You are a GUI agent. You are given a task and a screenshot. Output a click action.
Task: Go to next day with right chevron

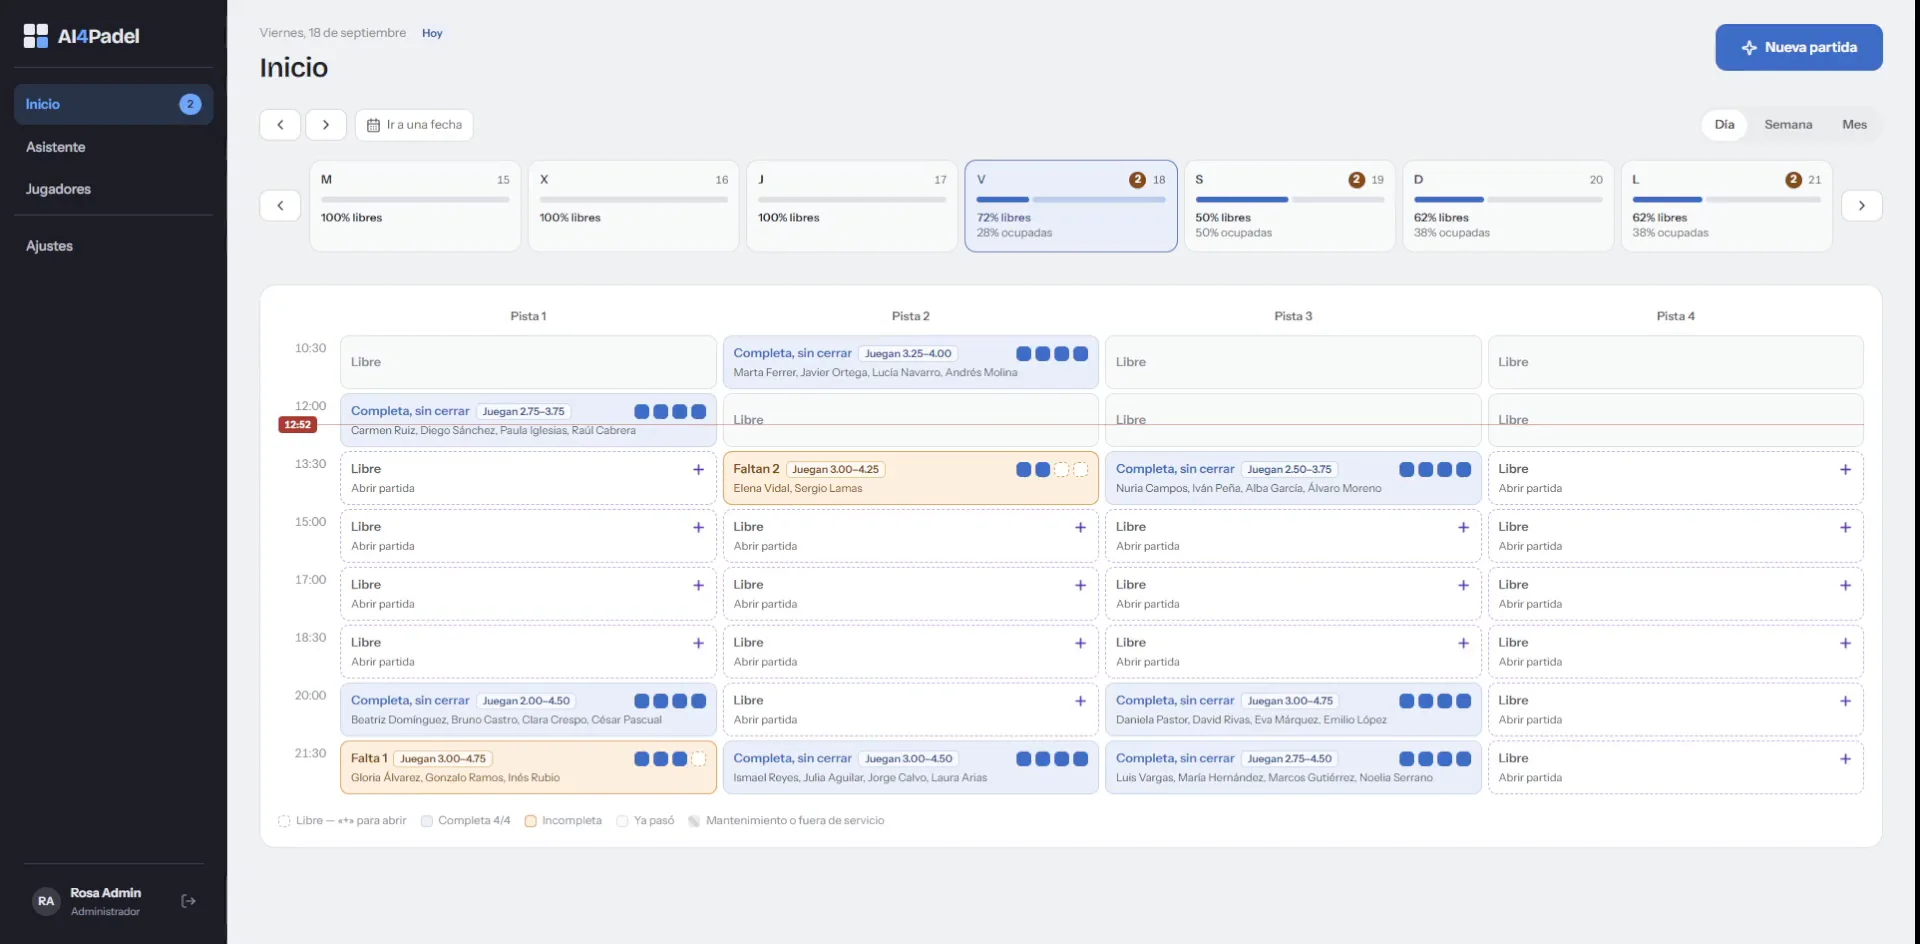point(325,125)
